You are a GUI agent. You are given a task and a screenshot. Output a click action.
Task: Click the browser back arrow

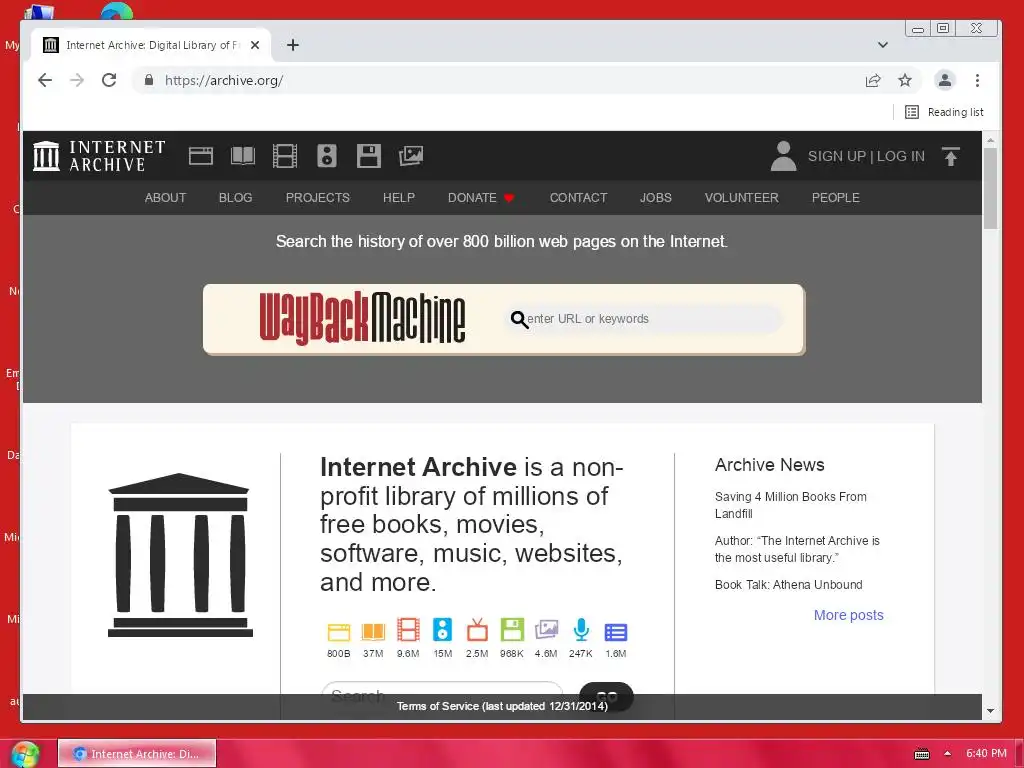(44, 80)
